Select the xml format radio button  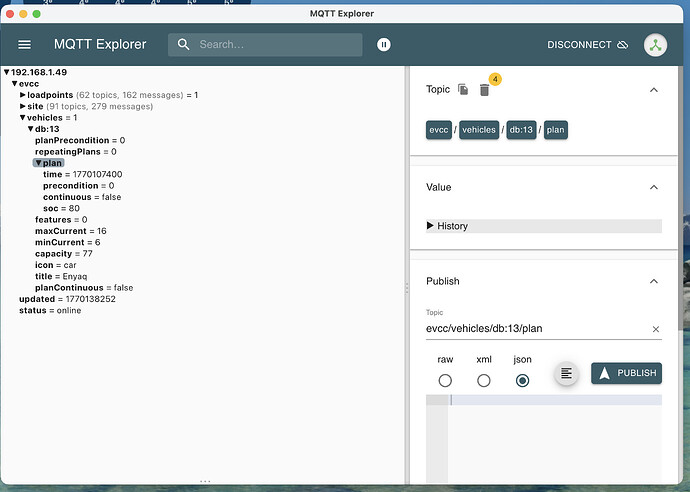click(484, 380)
